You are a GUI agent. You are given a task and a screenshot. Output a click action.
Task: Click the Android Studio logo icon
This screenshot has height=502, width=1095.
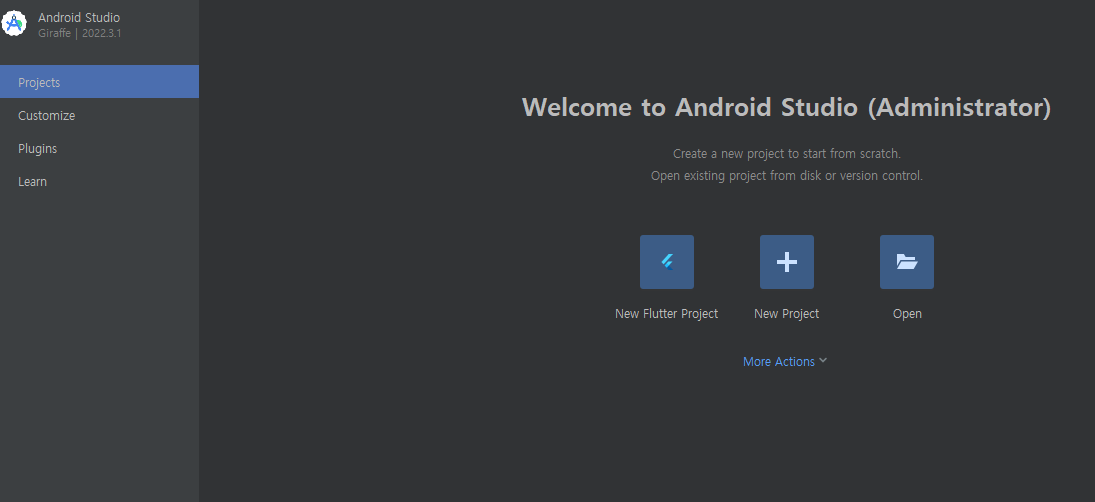pyautogui.click(x=13, y=24)
